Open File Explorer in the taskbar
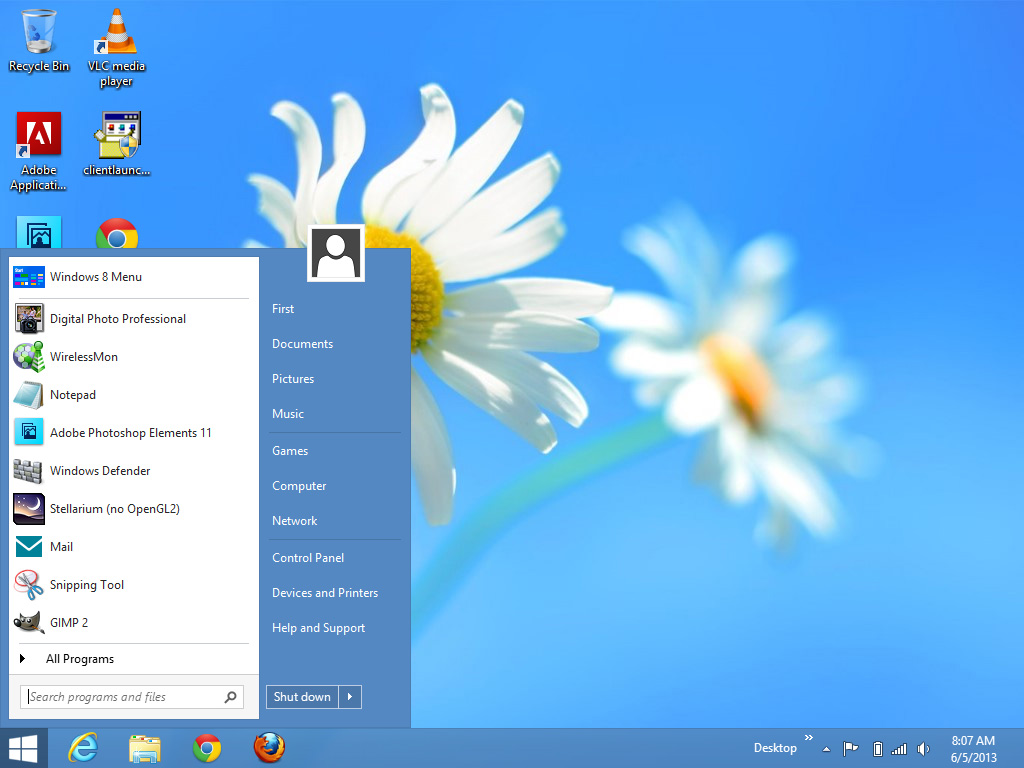The width and height of the screenshot is (1024, 768). coord(145,748)
